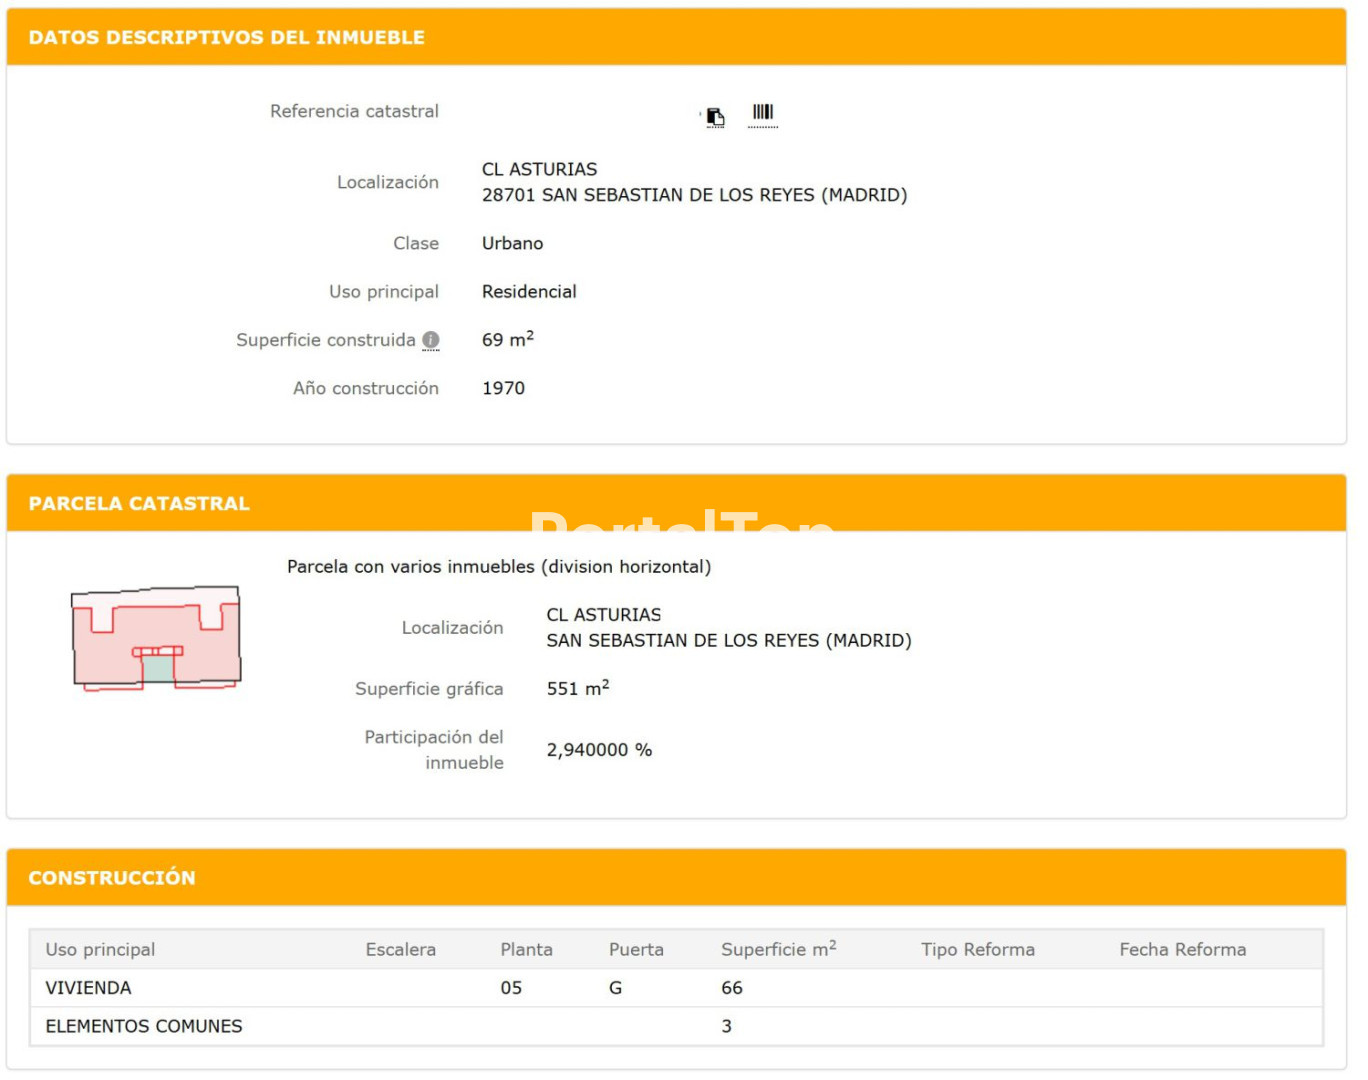
Task: Click the 'Datos descriptivos del inmueble' header
Action: [226, 38]
